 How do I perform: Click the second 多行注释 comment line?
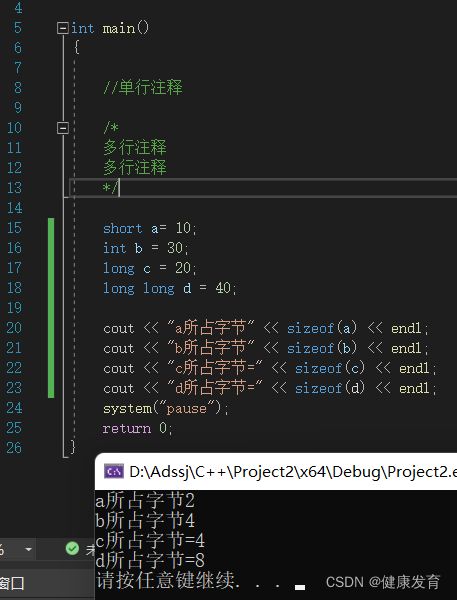pyautogui.click(x=135, y=167)
